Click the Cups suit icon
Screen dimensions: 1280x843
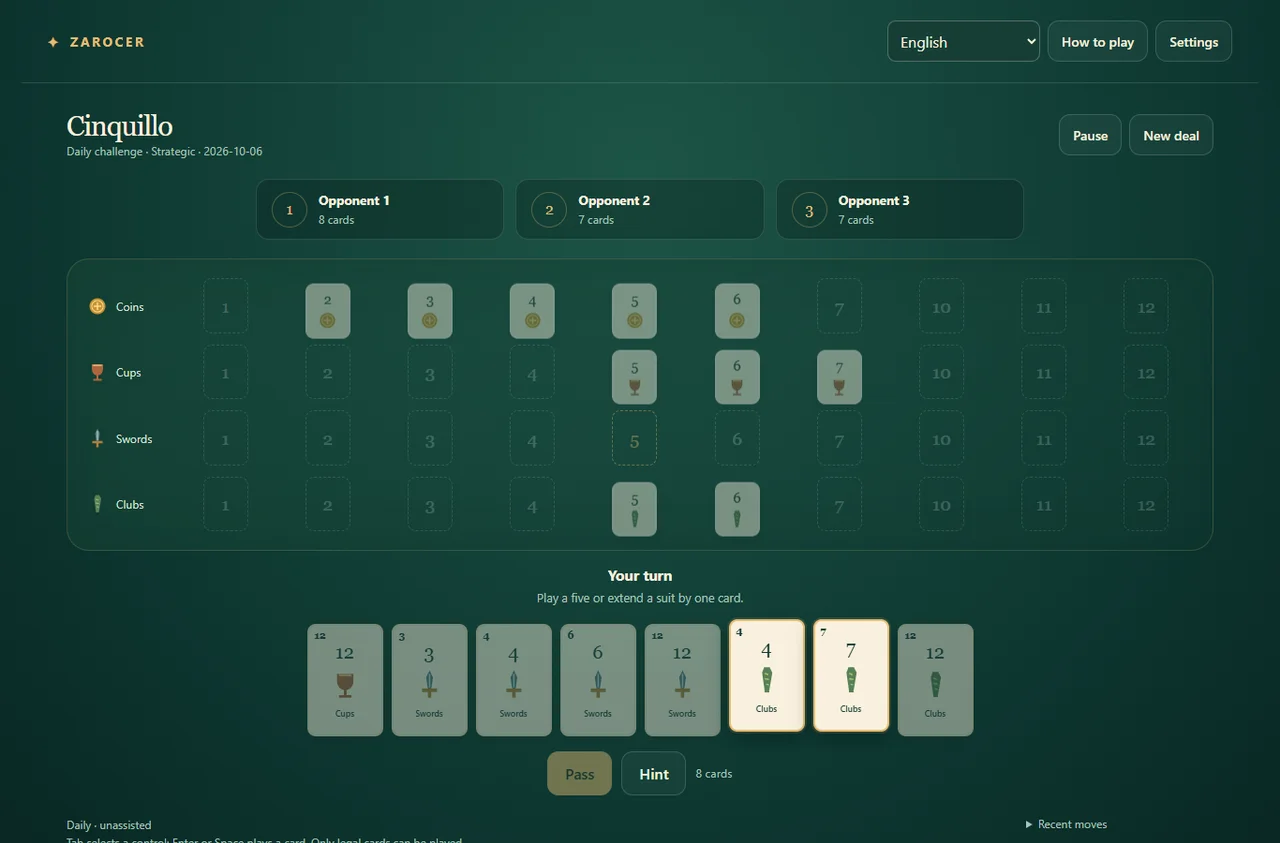pos(97,372)
